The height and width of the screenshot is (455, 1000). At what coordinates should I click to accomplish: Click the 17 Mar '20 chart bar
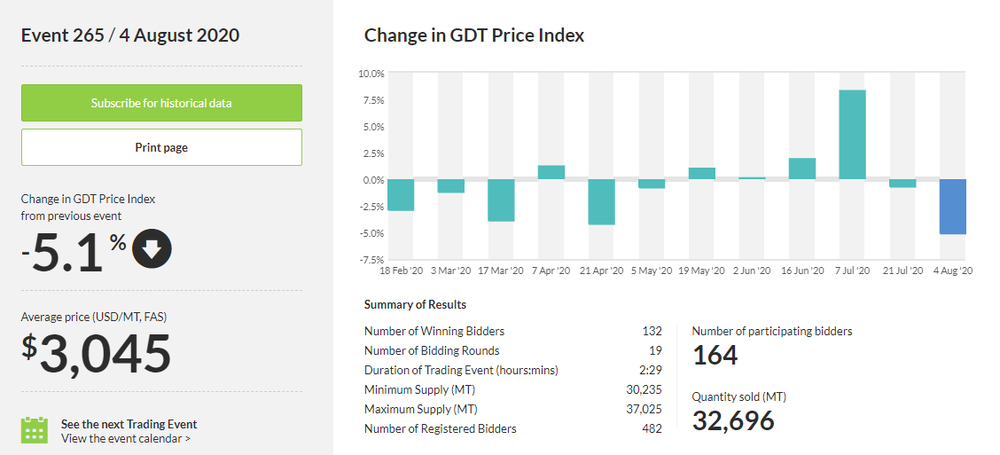501,200
